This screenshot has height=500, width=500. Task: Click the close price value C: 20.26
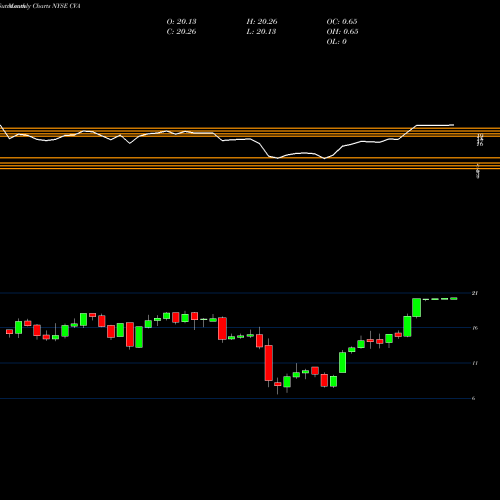point(181,32)
